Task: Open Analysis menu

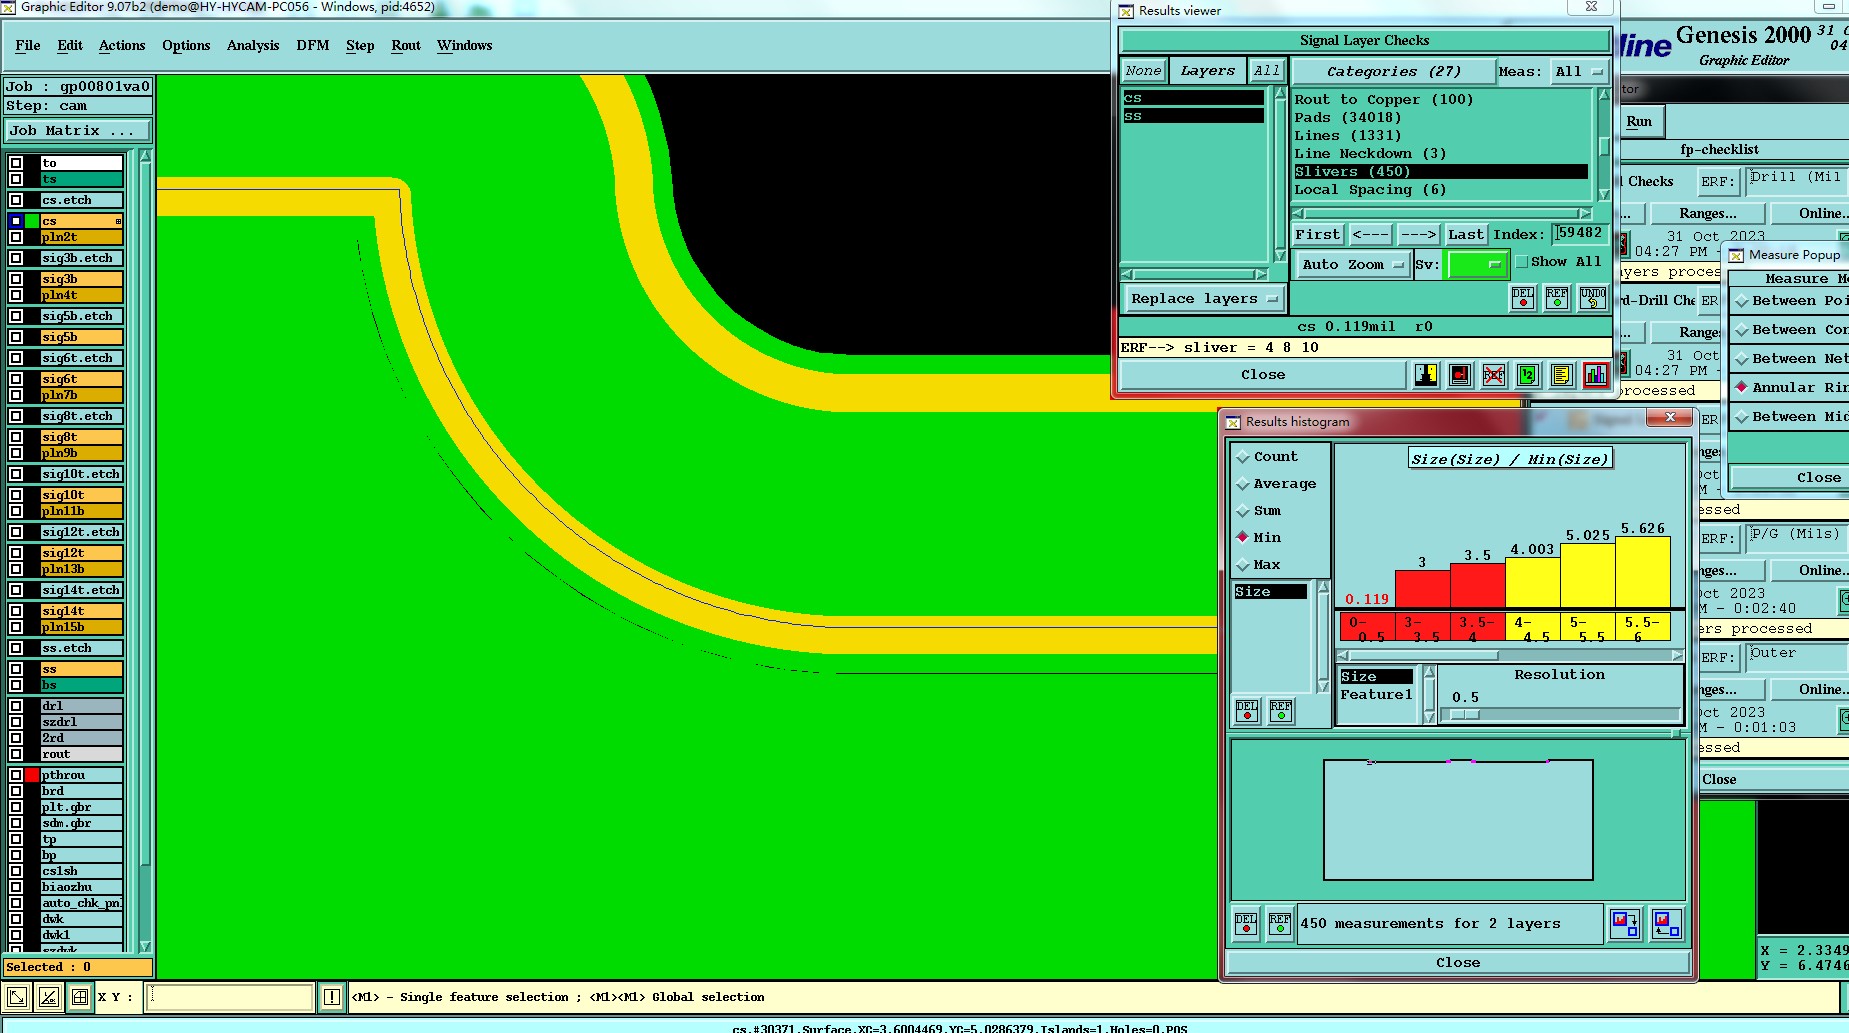Action: (253, 46)
